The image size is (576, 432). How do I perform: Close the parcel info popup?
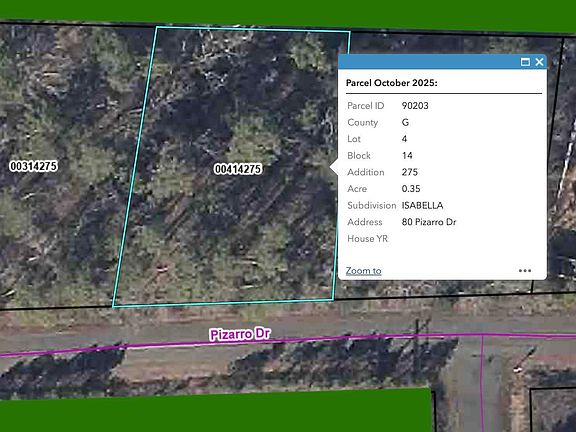(x=539, y=62)
